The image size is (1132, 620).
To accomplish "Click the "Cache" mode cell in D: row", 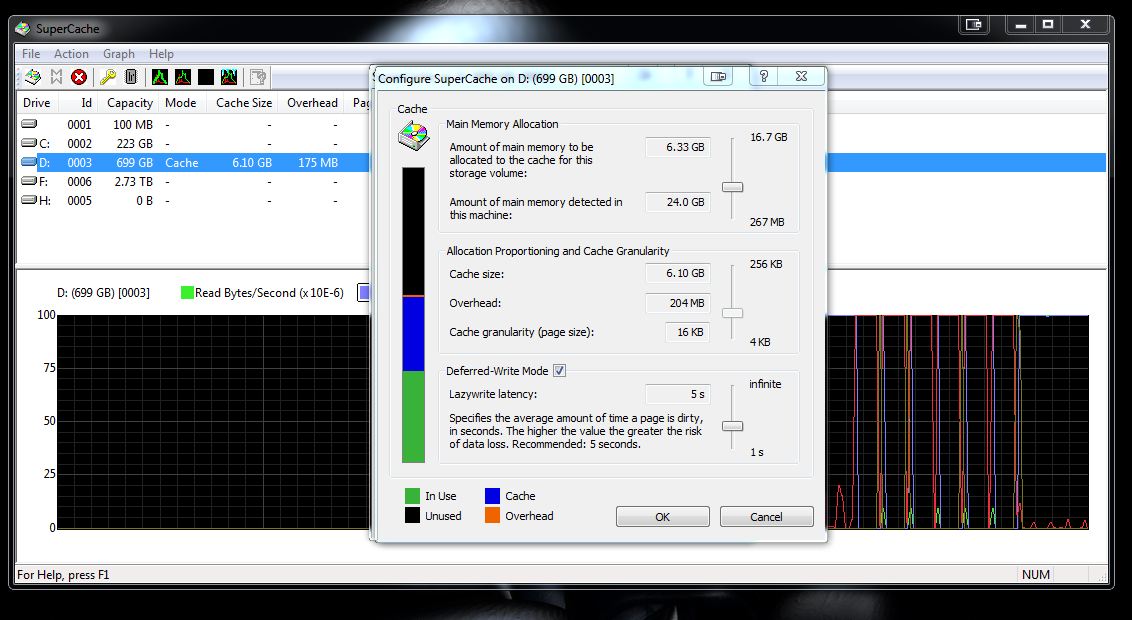I will 181,163.
